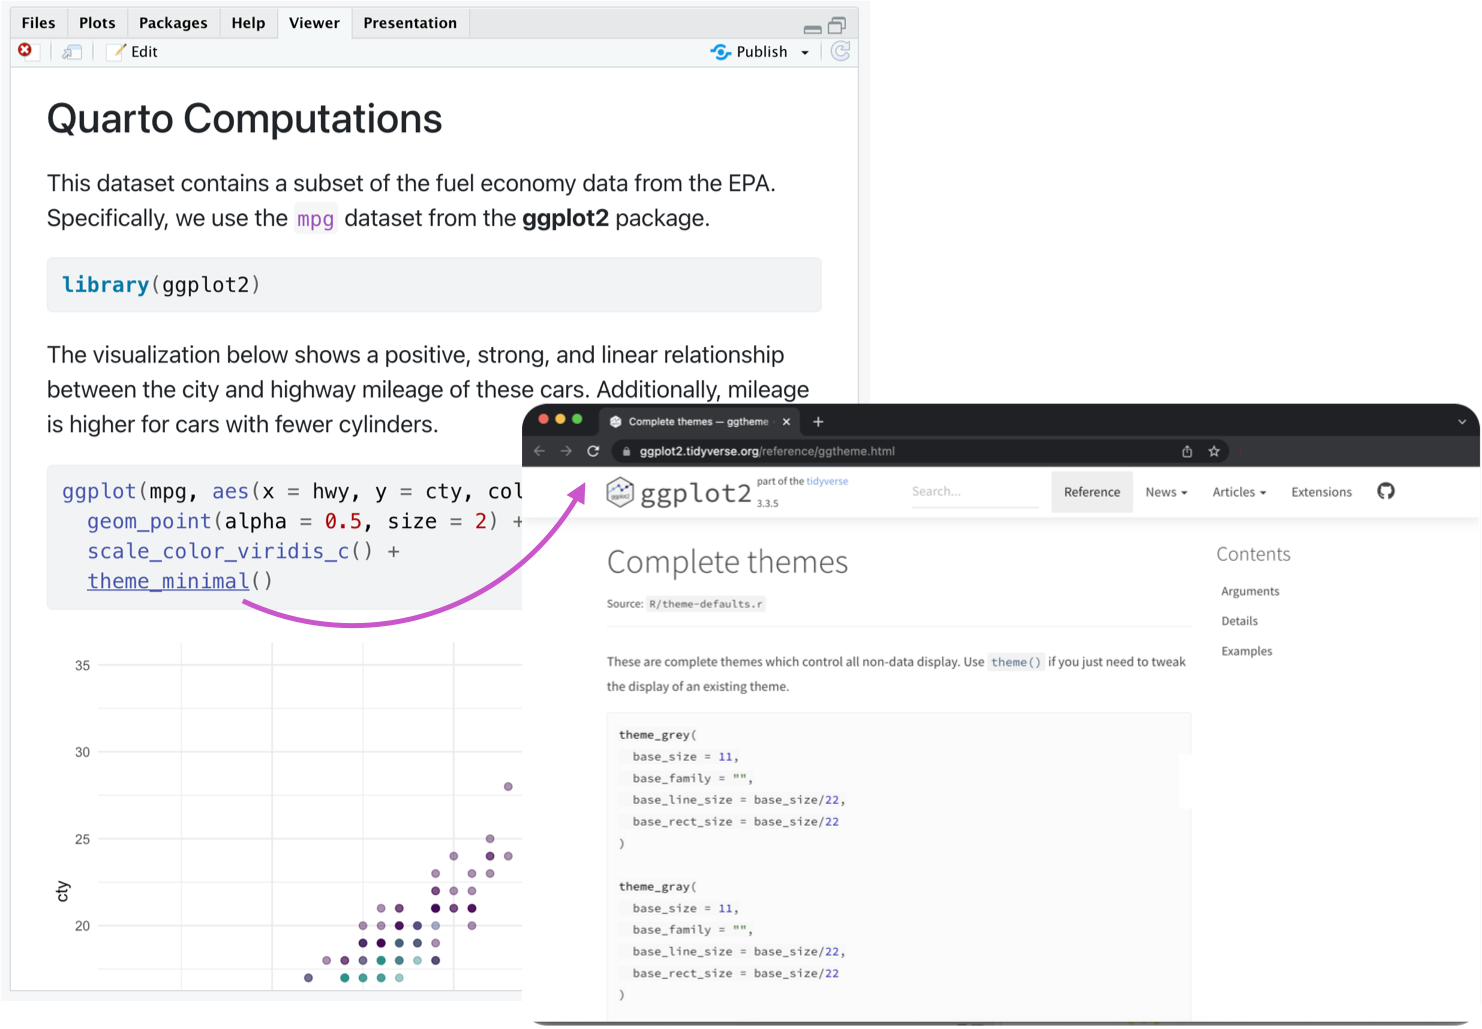This screenshot has width=1482, height=1029.
Task: Click the lock icon next to the URL
Action: [x=626, y=451]
